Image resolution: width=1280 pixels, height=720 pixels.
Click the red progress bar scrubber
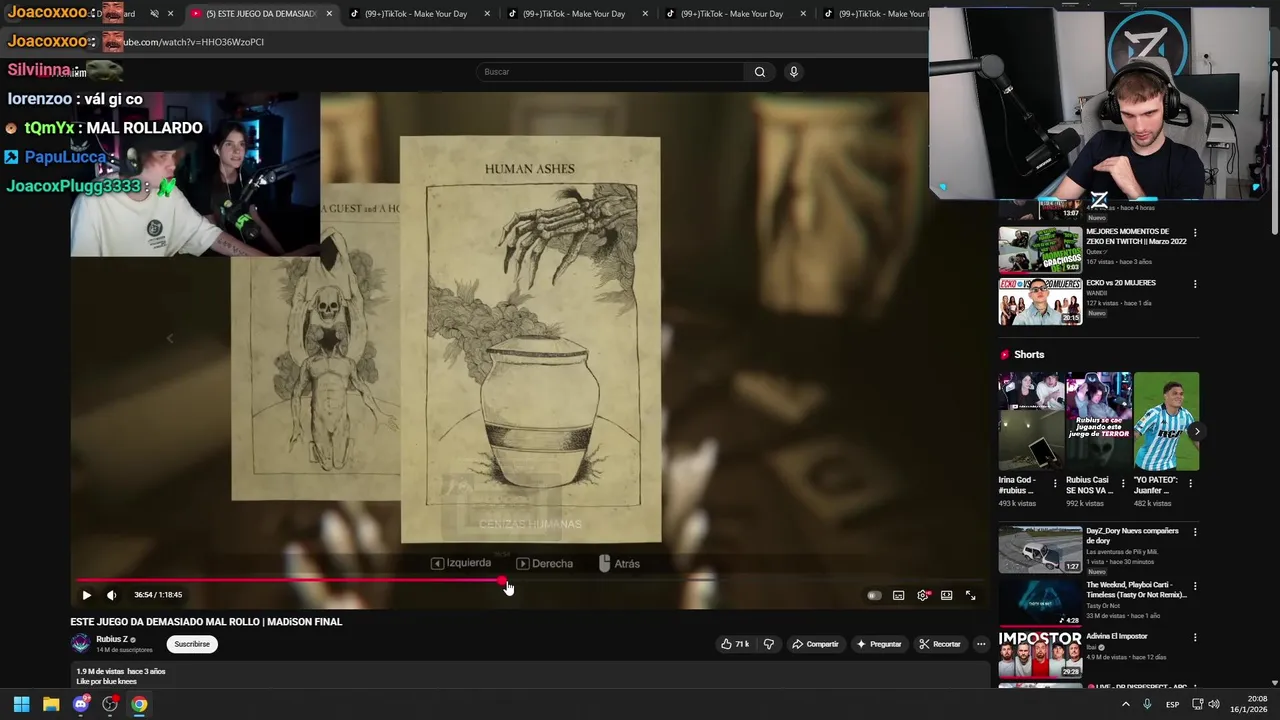click(x=503, y=580)
